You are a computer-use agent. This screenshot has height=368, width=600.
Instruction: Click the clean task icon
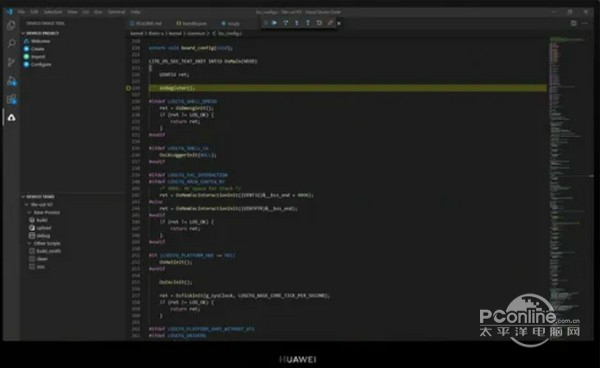(x=32, y=259)
